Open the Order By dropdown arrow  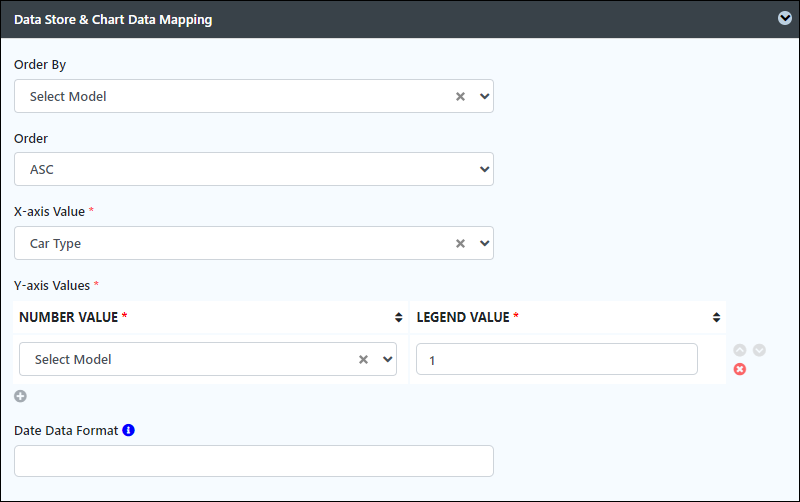tap(484, 96)
